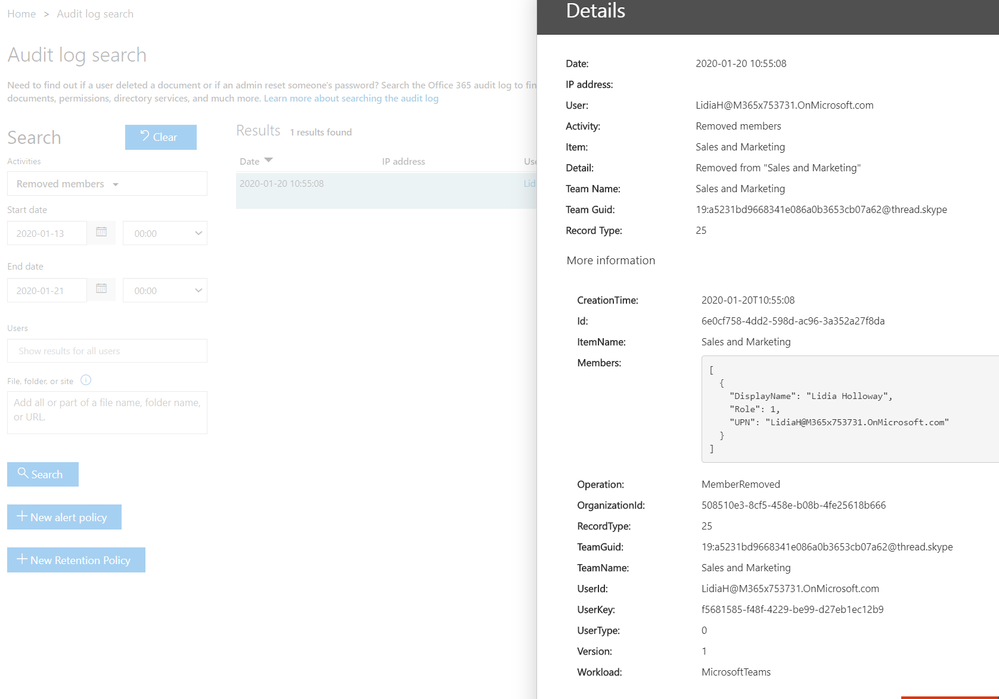This screenshot has height=699, width=999.
Task: Open the start time 00:00 dropdown
Action: coord(165,233)
